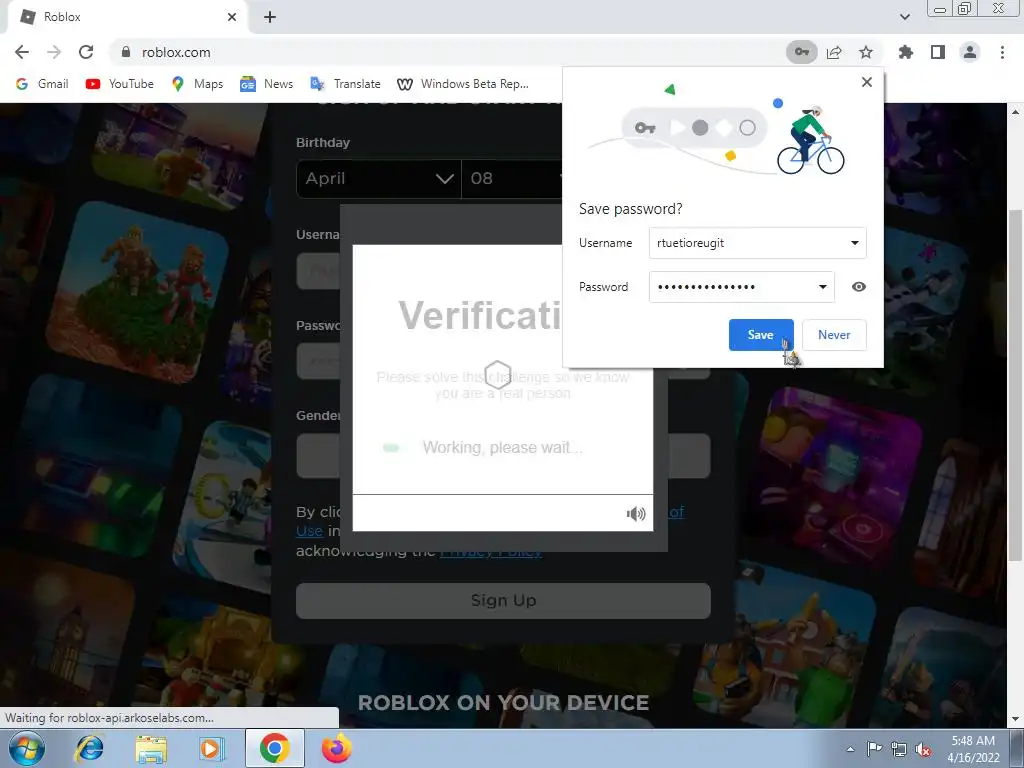Open Windows Media Player from taskbar

(x=212, y=748)
